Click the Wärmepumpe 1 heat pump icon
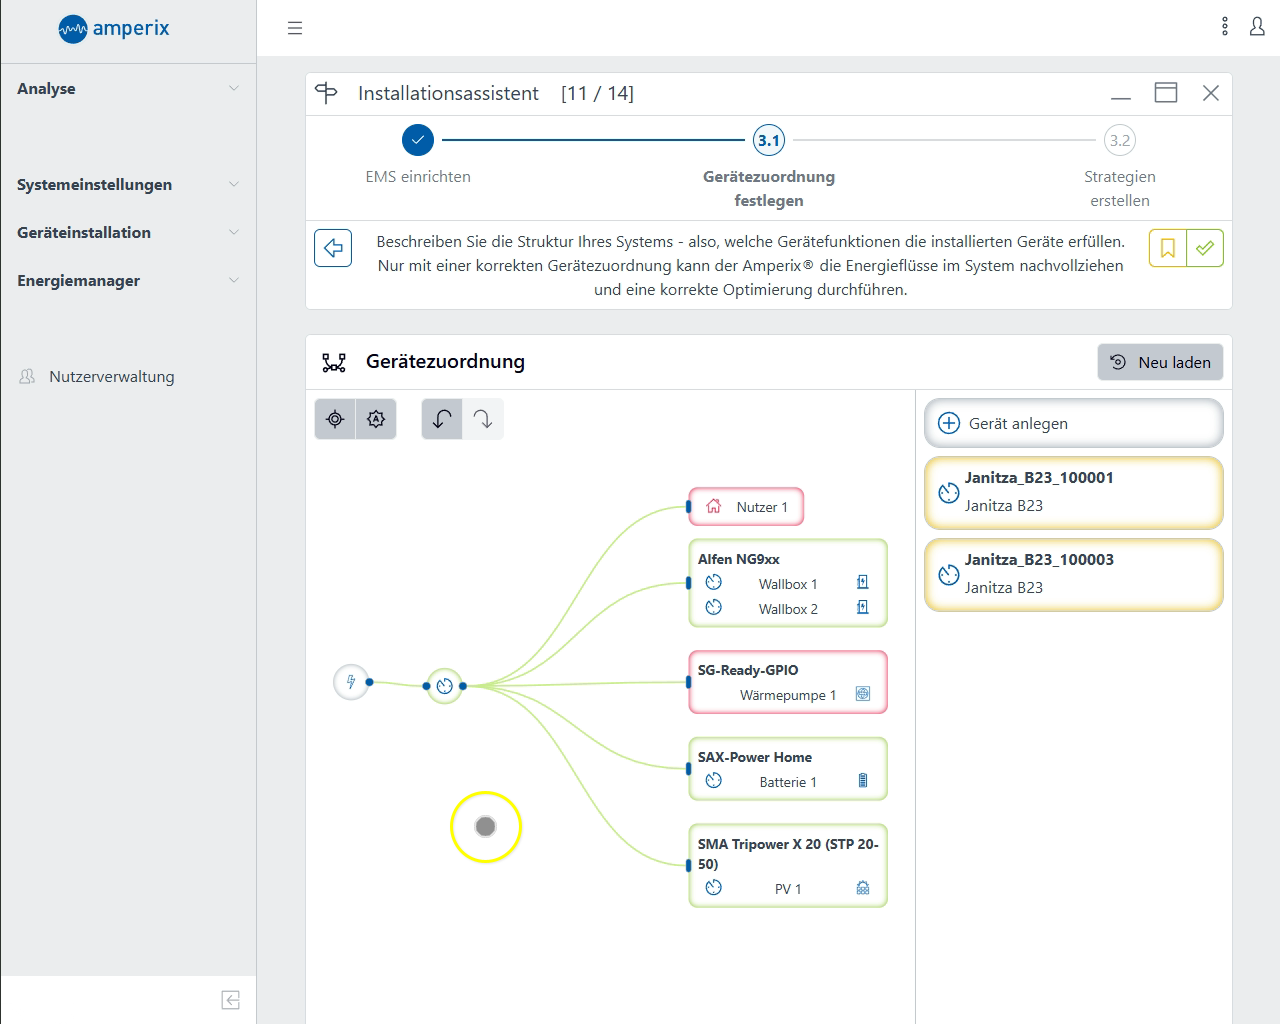 coord(863,694)
